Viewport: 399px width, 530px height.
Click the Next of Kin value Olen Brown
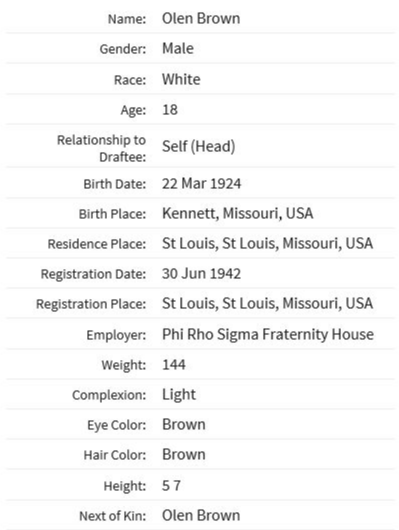(x=201, y=515)
